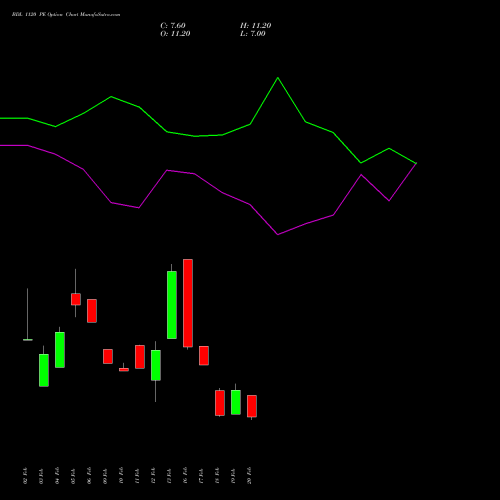The image size is (500, 500).
Task: Click the green line's highest peak
Action: [x=278, y=78]
